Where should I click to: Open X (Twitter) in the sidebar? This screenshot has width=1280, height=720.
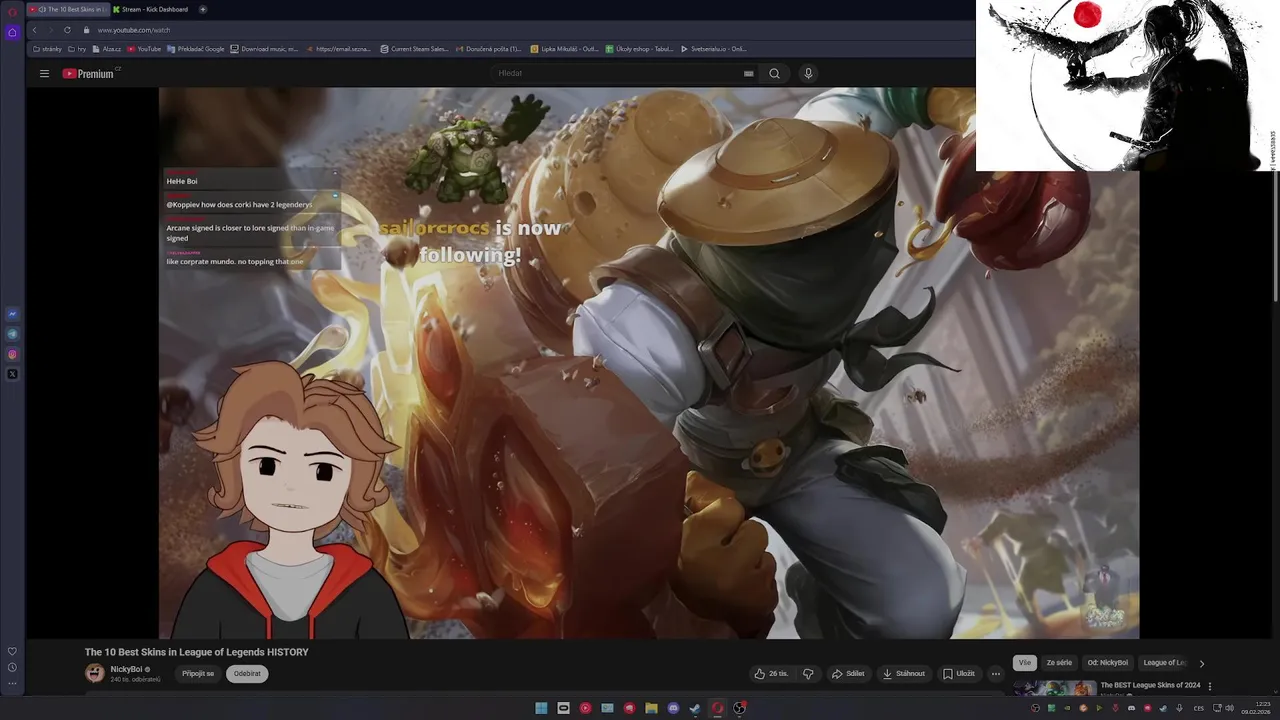[12, 374]
